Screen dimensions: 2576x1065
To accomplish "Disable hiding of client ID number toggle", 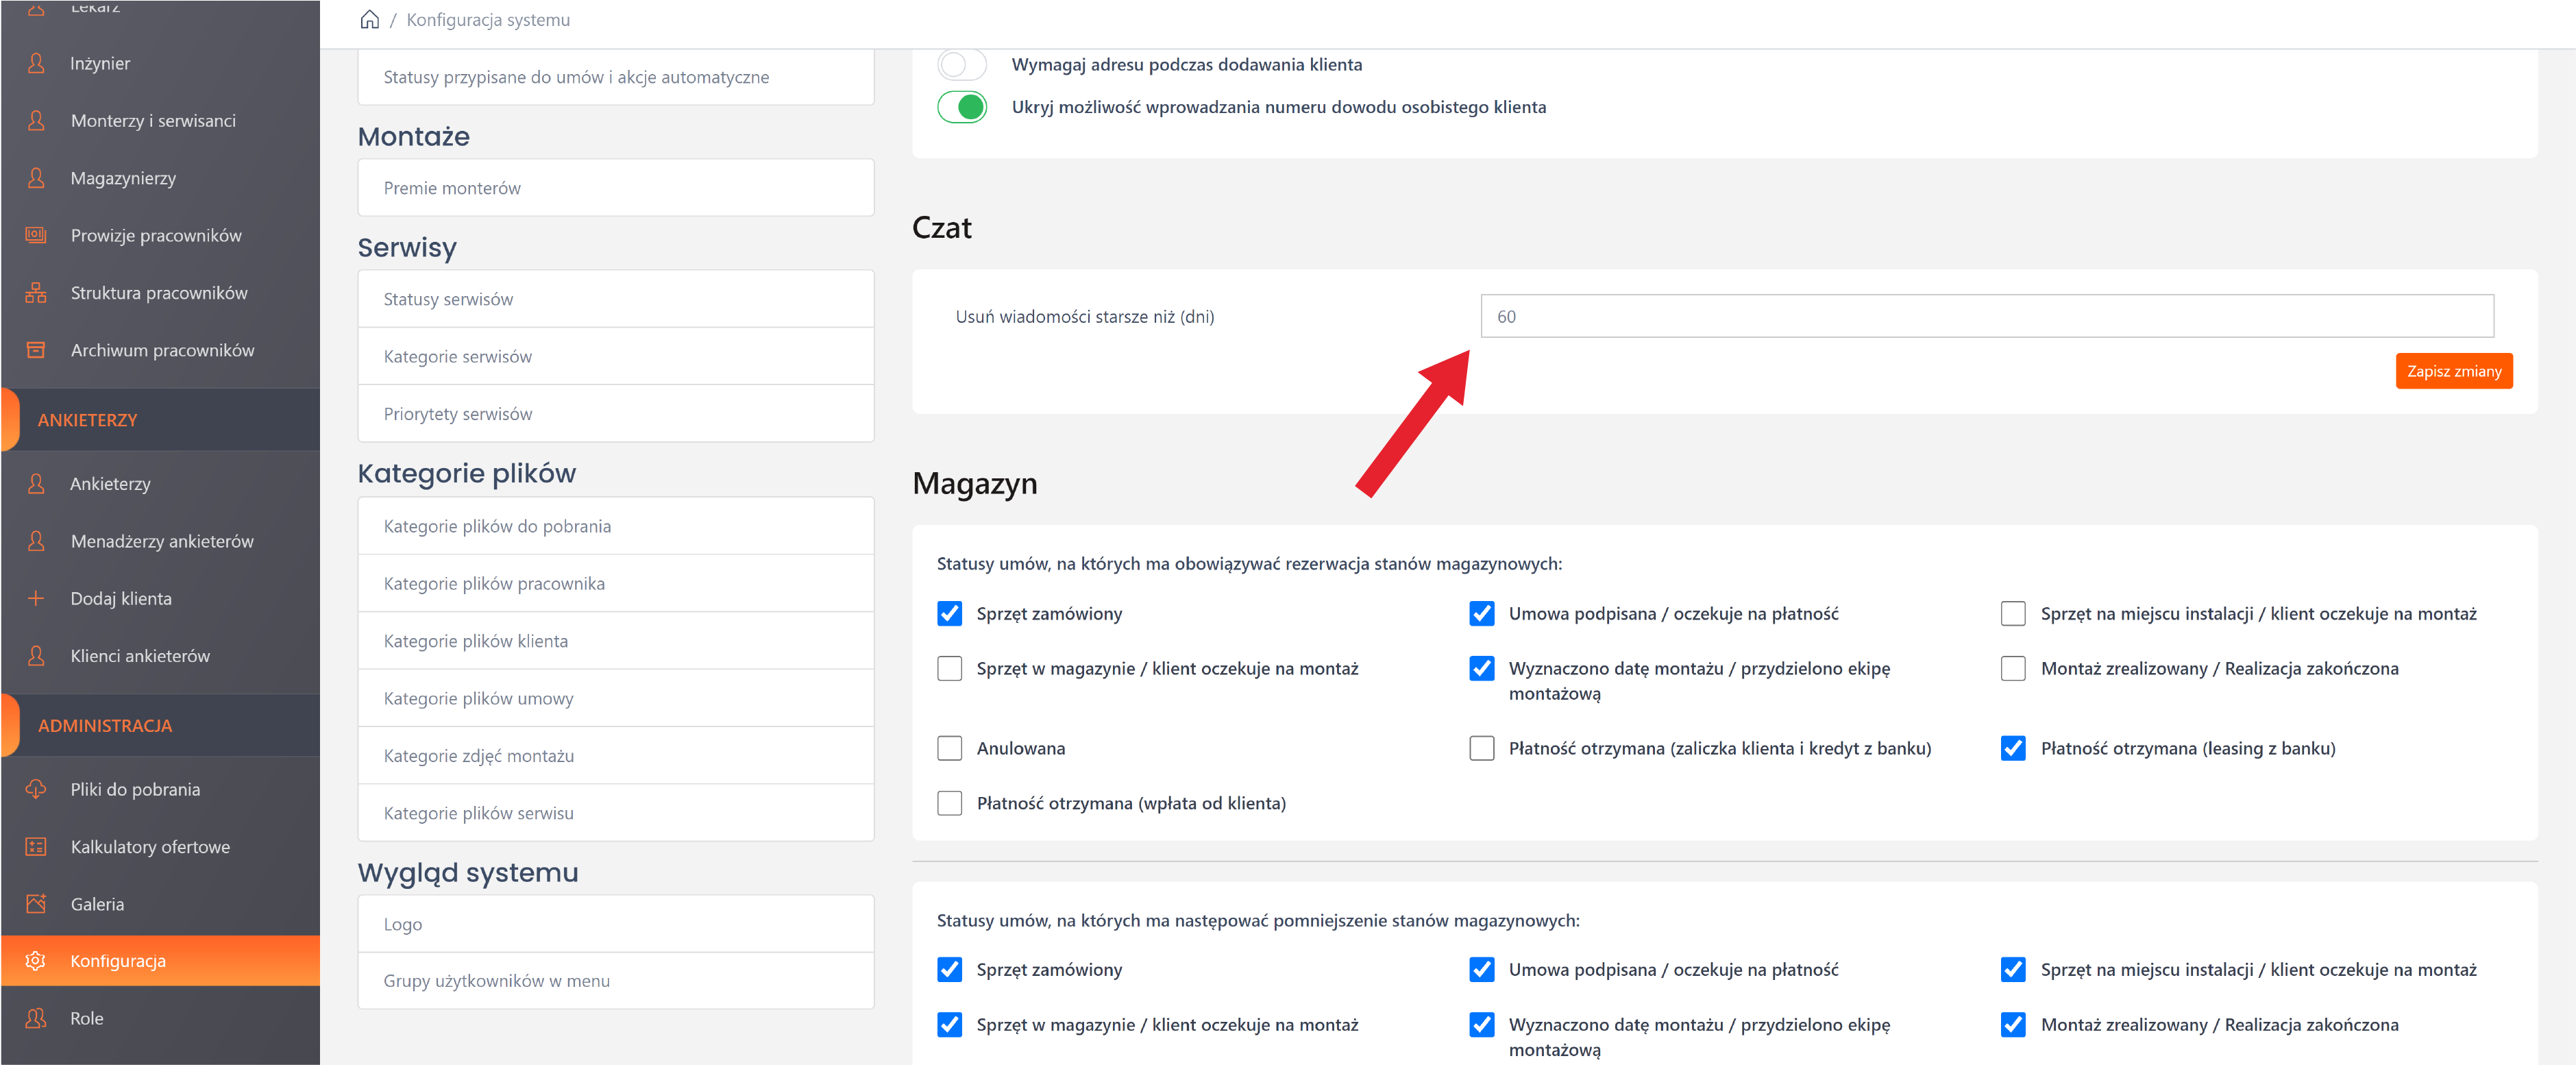I will 961,107.
